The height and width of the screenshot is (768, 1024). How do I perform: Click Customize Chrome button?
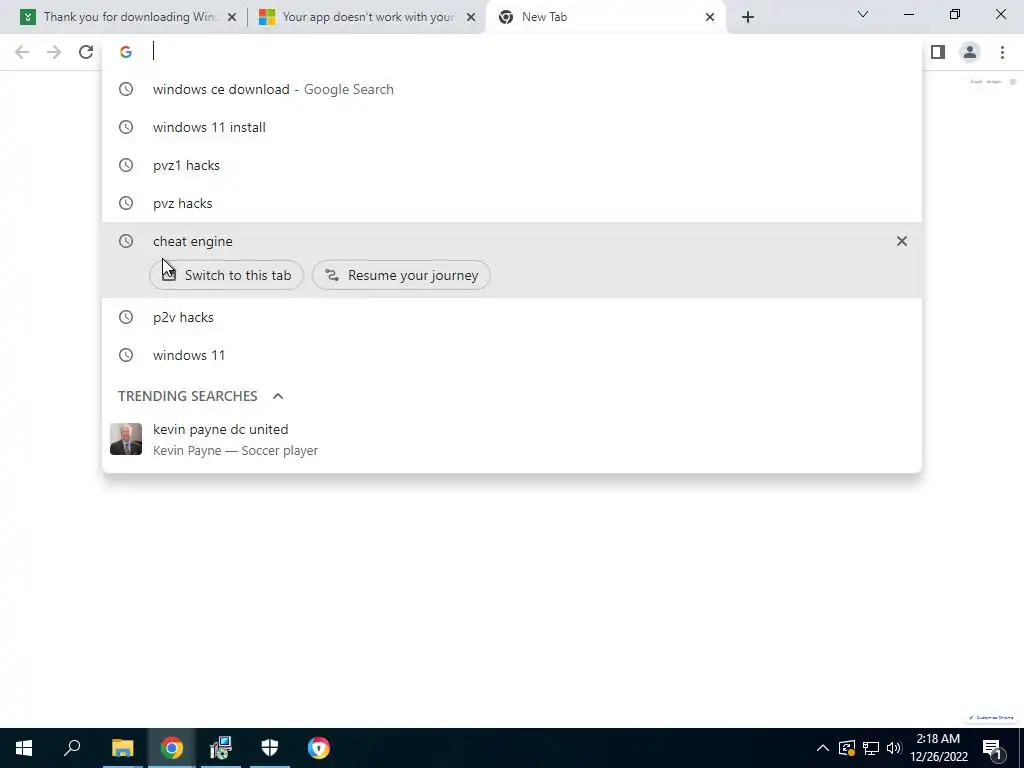pyautogui.click(x=991, y=717)
